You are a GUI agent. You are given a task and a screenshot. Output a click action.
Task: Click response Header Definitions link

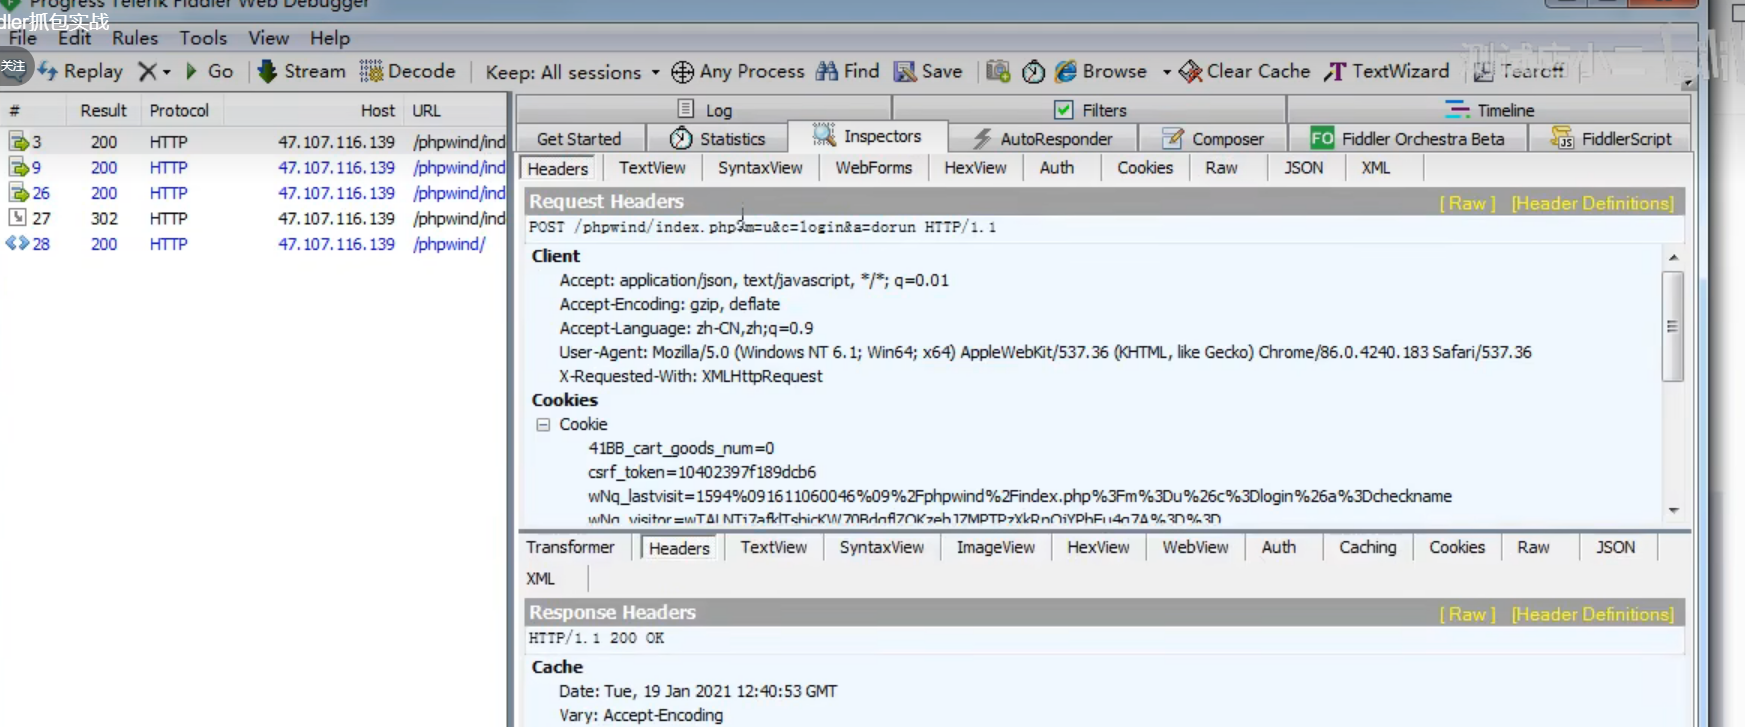[x=1592, y=614]
